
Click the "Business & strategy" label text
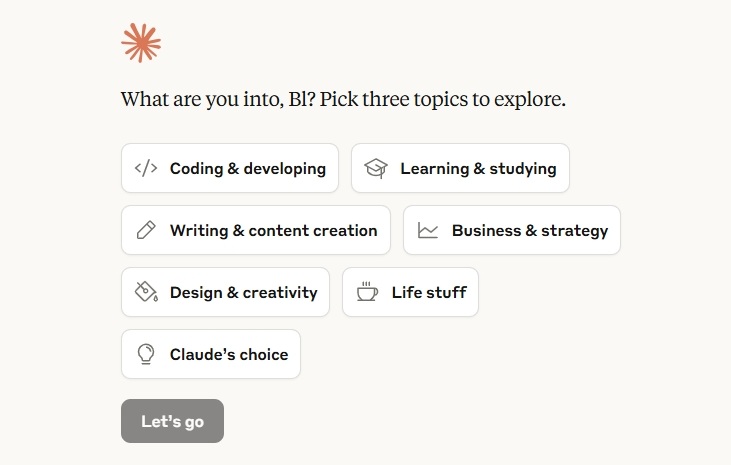pyautogui.click(x=530, y=230)
